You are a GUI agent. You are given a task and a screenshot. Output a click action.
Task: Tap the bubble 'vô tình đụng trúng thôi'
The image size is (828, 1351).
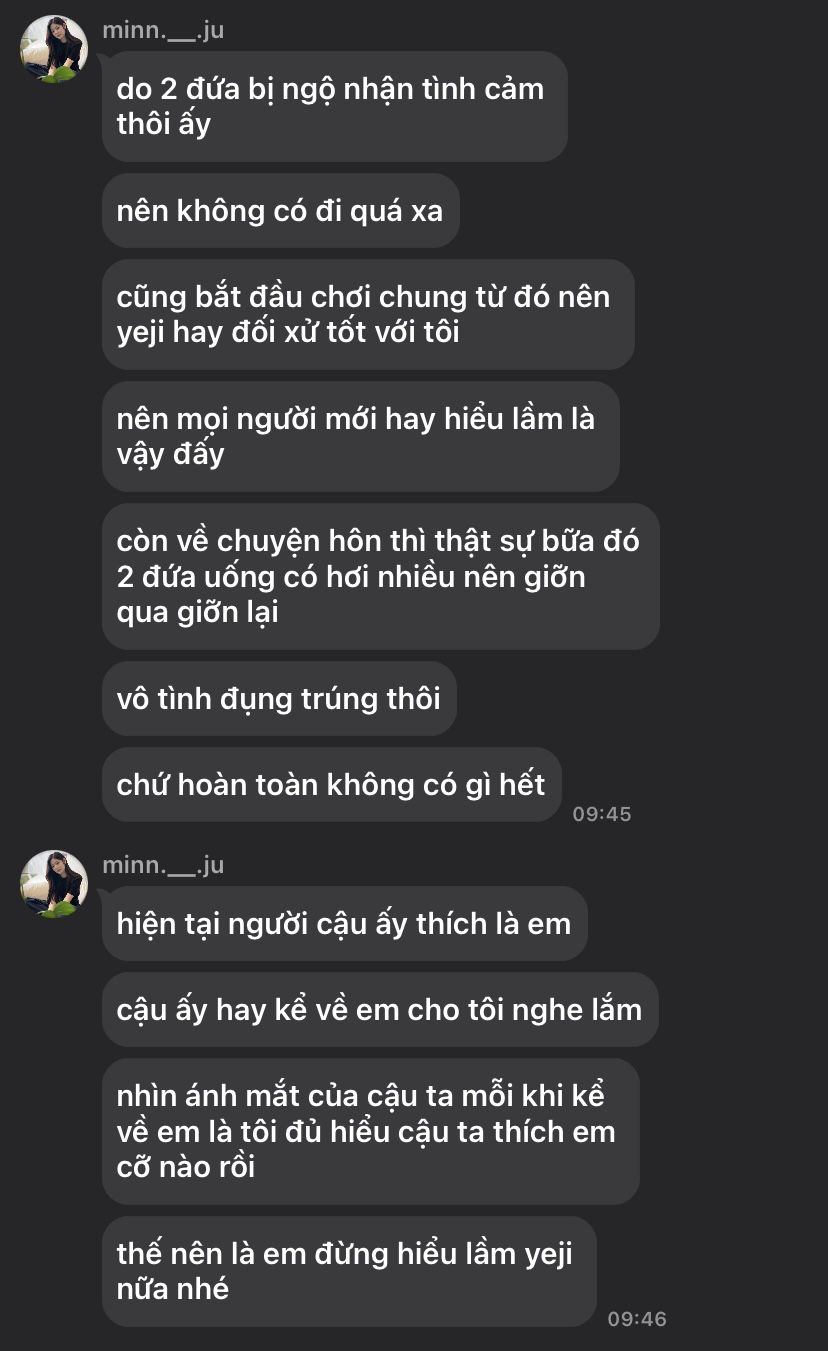[279, 698]
